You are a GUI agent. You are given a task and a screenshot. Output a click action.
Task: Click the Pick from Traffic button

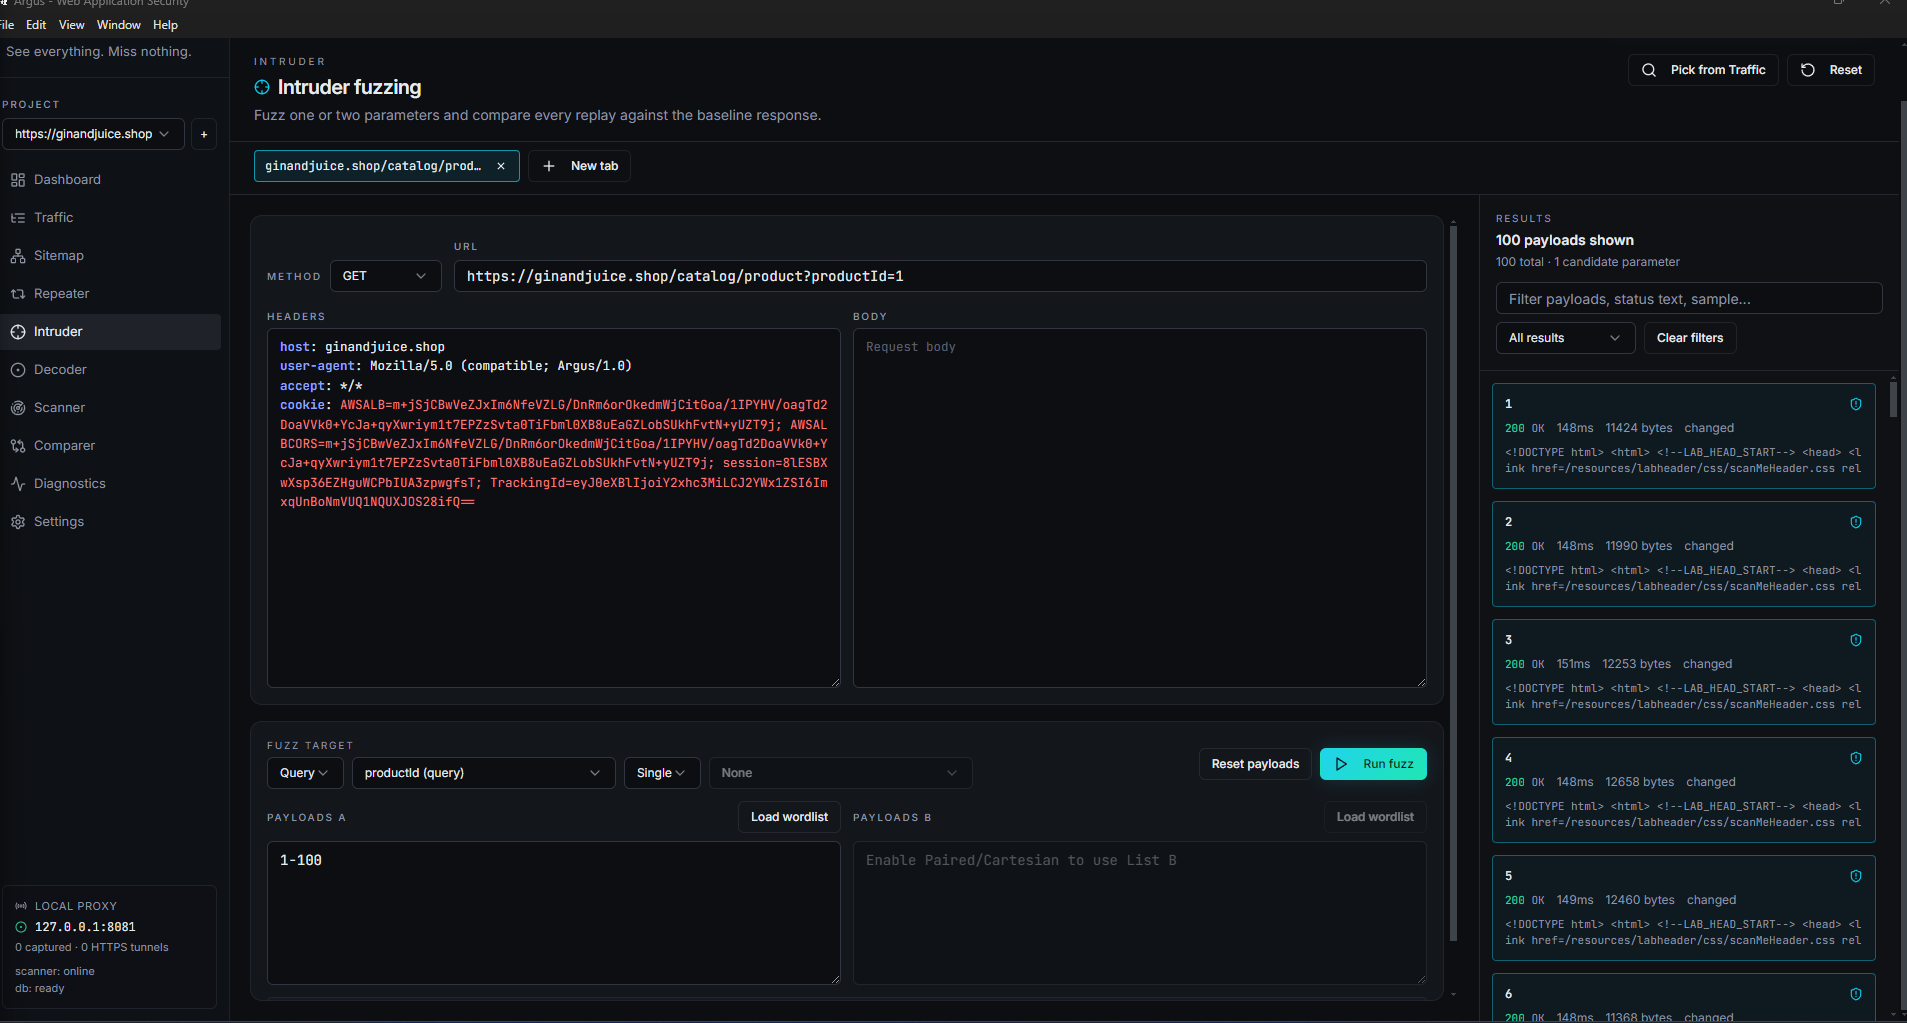(1703, 70)
